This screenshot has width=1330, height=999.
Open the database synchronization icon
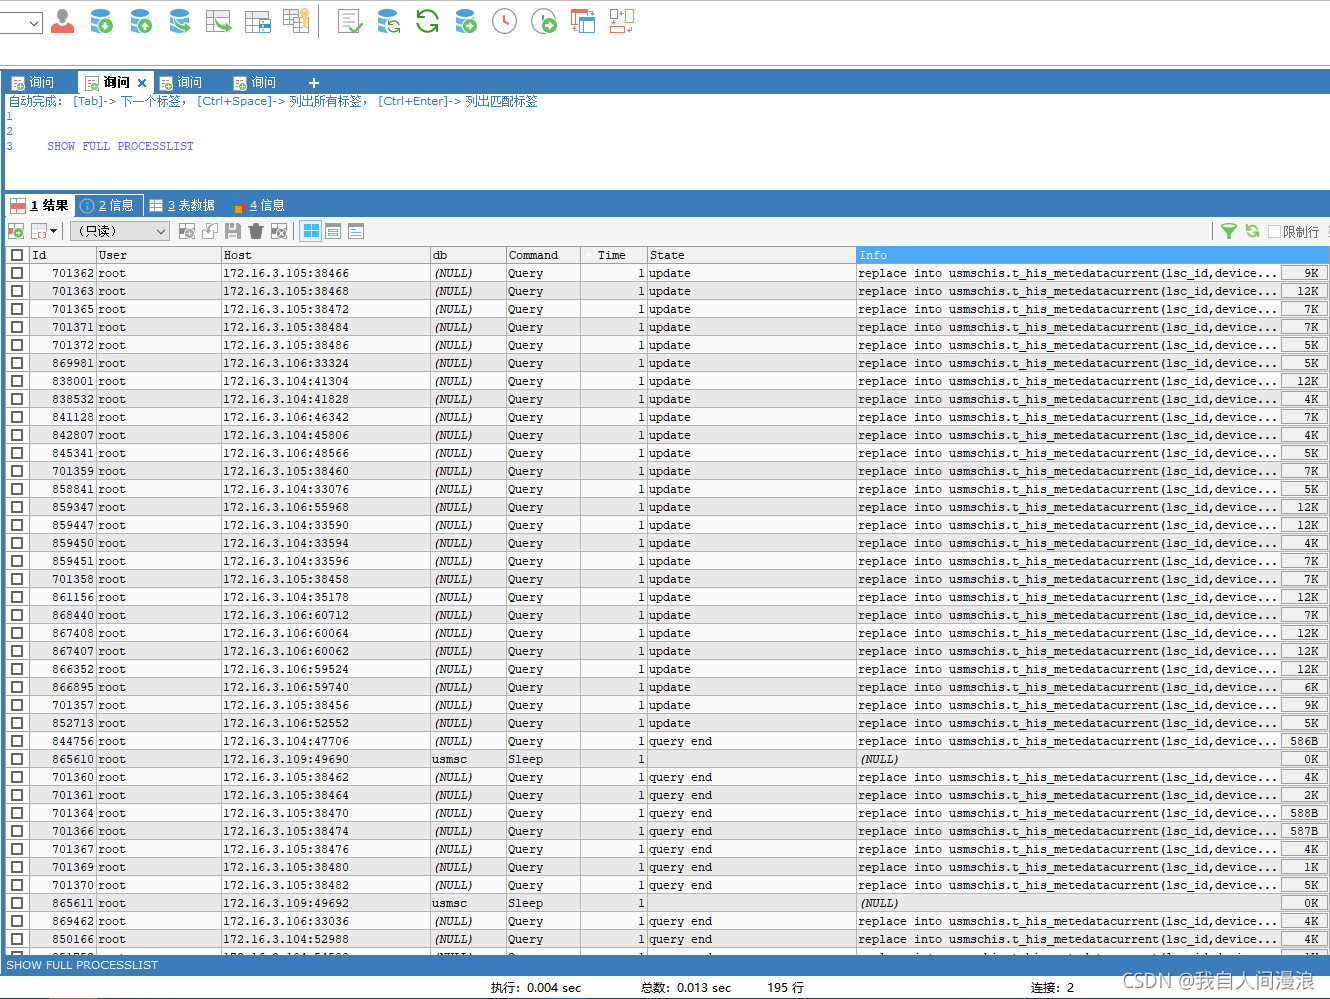(389, 20)
